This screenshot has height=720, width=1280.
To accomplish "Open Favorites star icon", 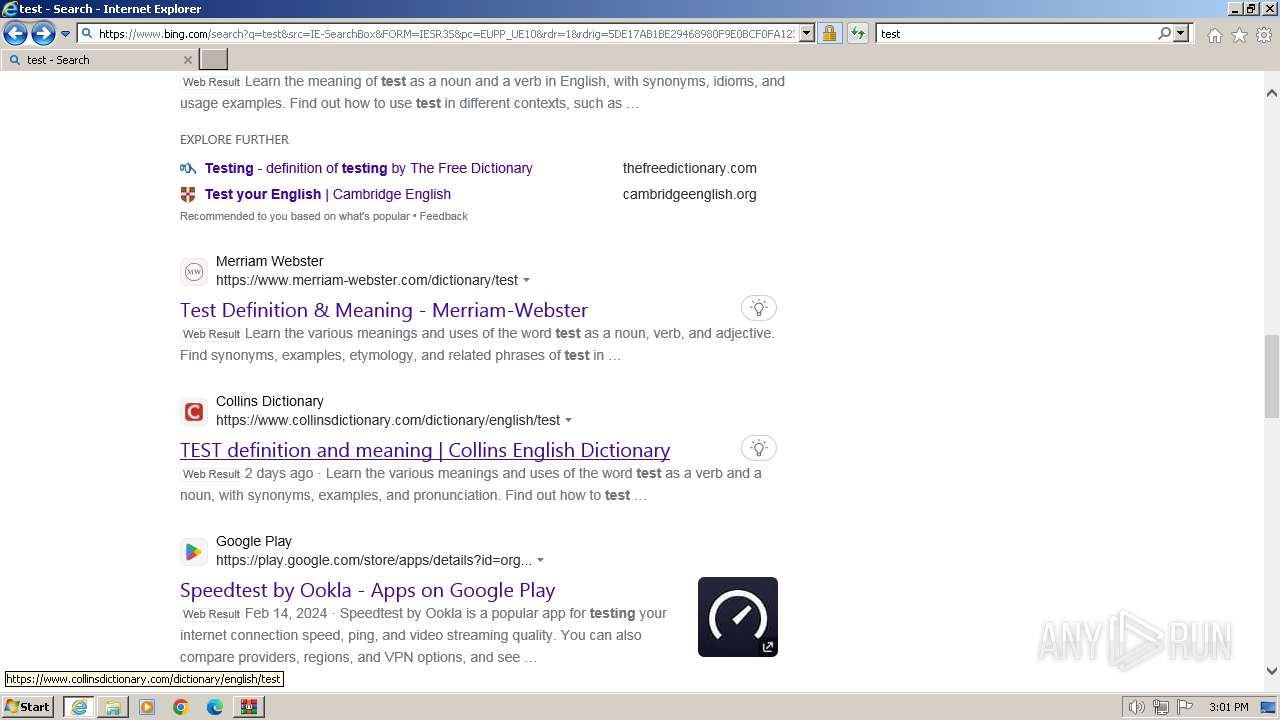I will (x=1239, y=35).
